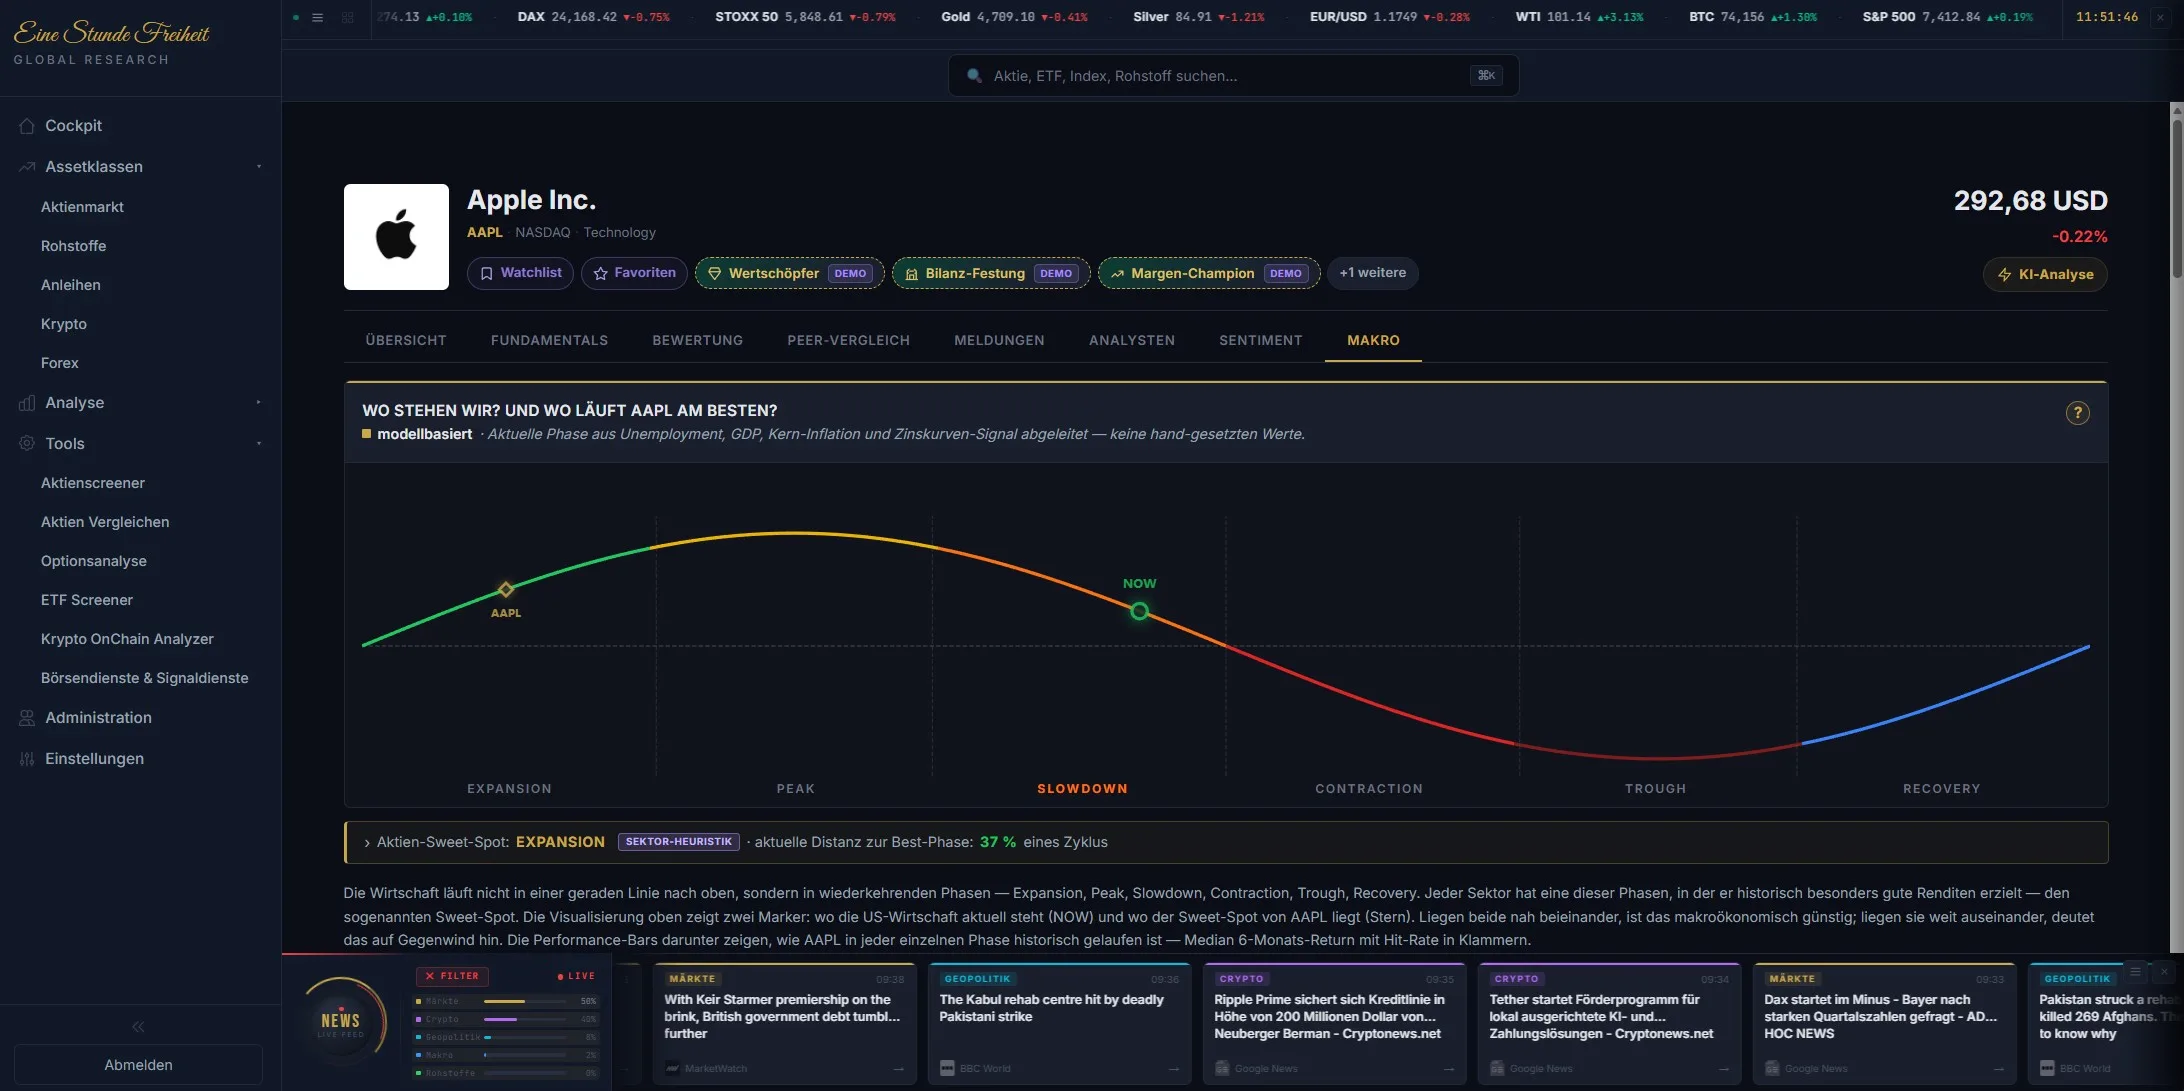Open arrow on Keir Starmer news card
Screen dimensions: 2184x1091
click(898, 1069)
